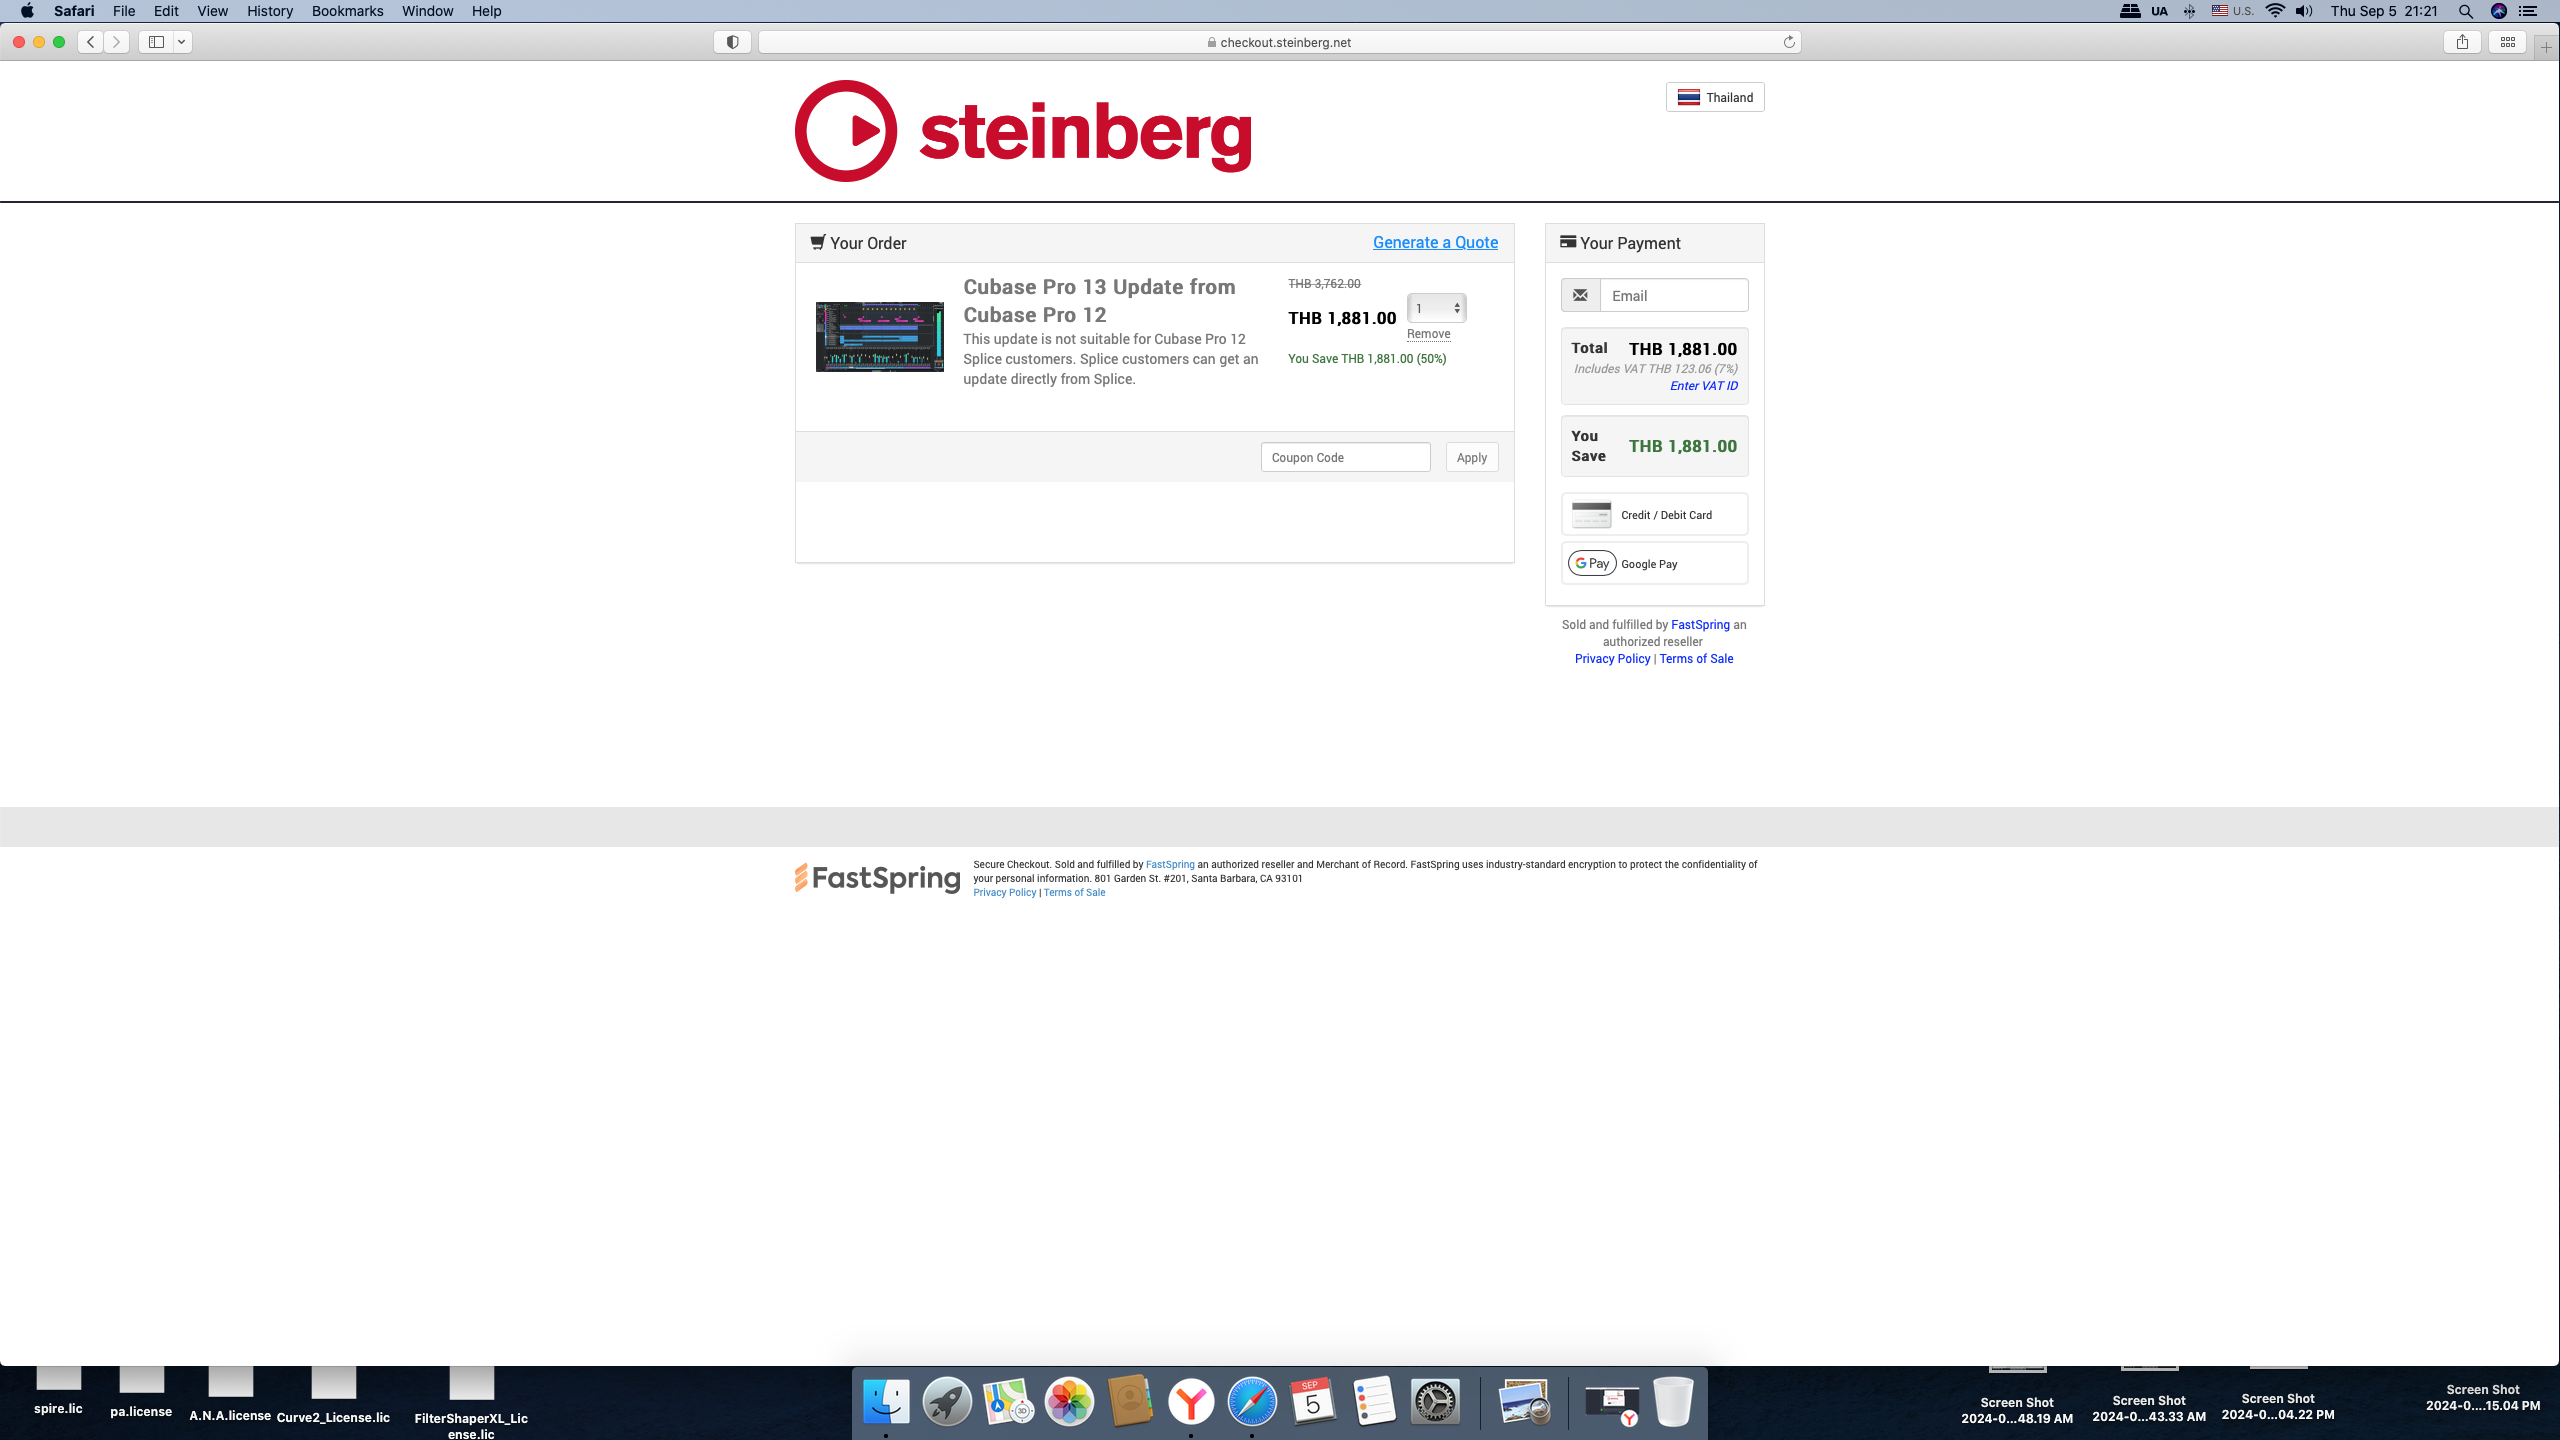Open the Bookmarks menu
This screenshot has width=2560, height=1440.
(347, 11)
